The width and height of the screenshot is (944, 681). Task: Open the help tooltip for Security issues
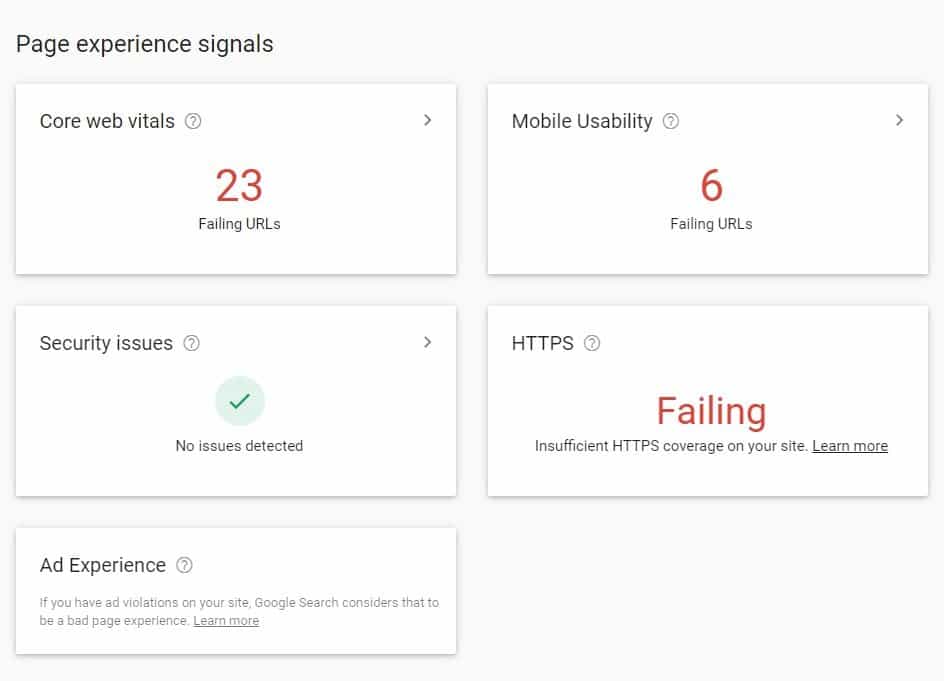point(191,343)
